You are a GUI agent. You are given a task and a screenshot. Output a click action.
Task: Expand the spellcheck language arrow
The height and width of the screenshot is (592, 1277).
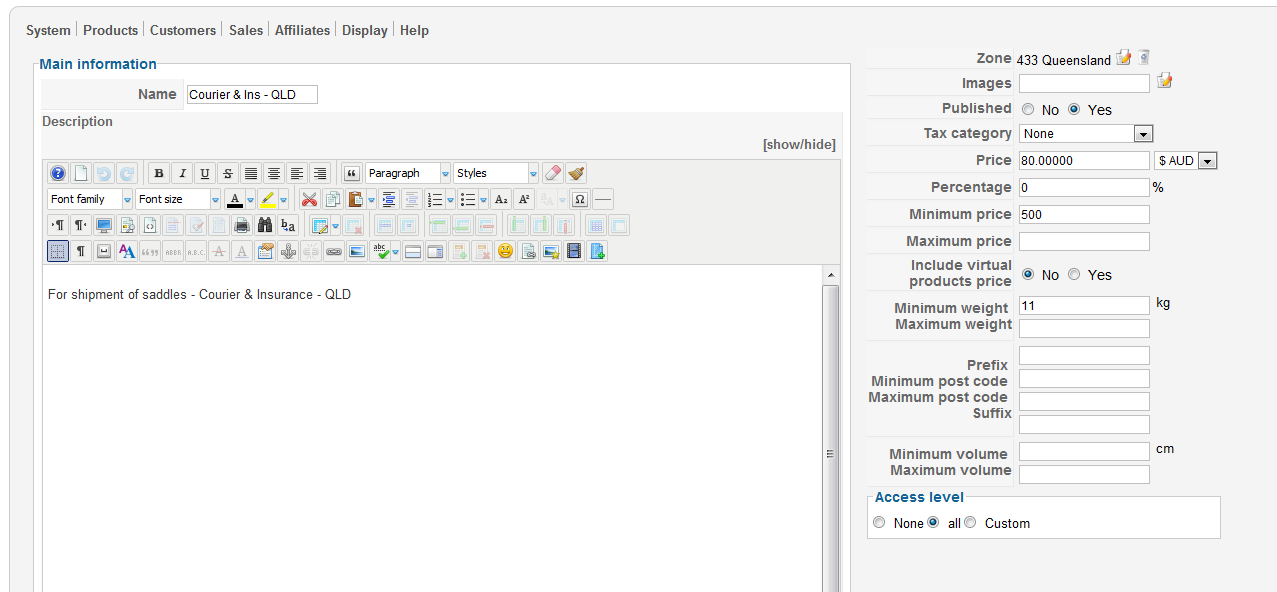pyautogui.click(x=396, y=251)
